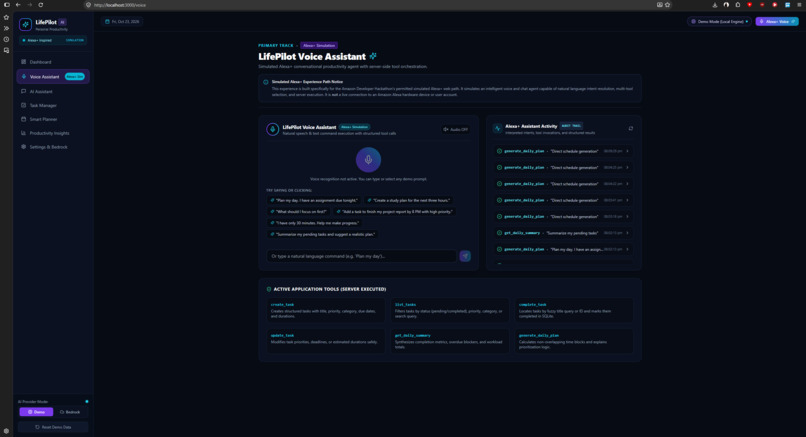Open the Demo Mode (Local Engine) pill

[720, 22]
